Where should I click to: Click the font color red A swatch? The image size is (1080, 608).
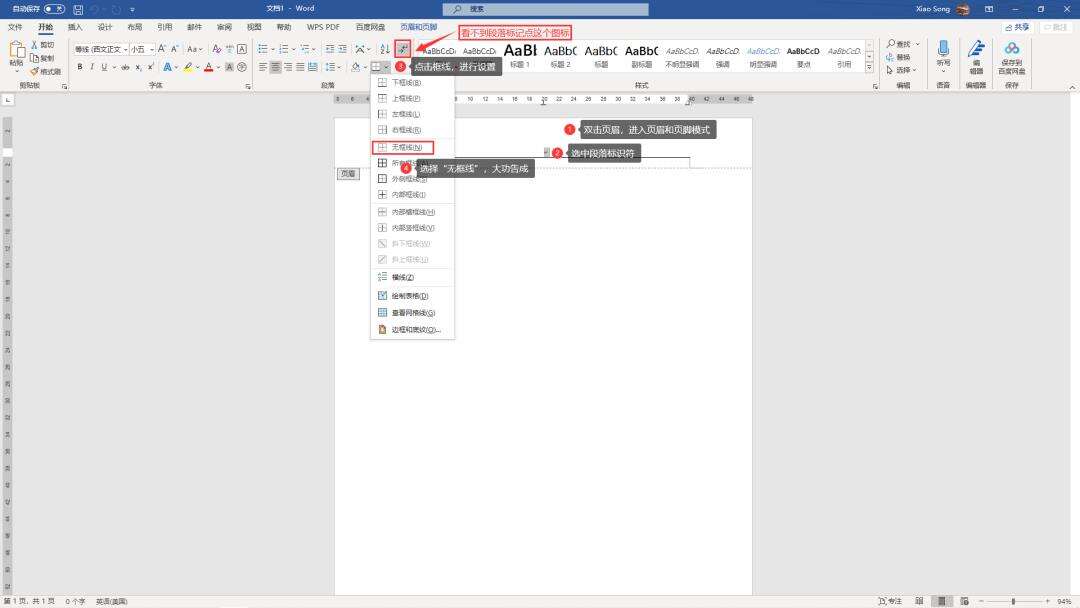click(x=208, y=67)
